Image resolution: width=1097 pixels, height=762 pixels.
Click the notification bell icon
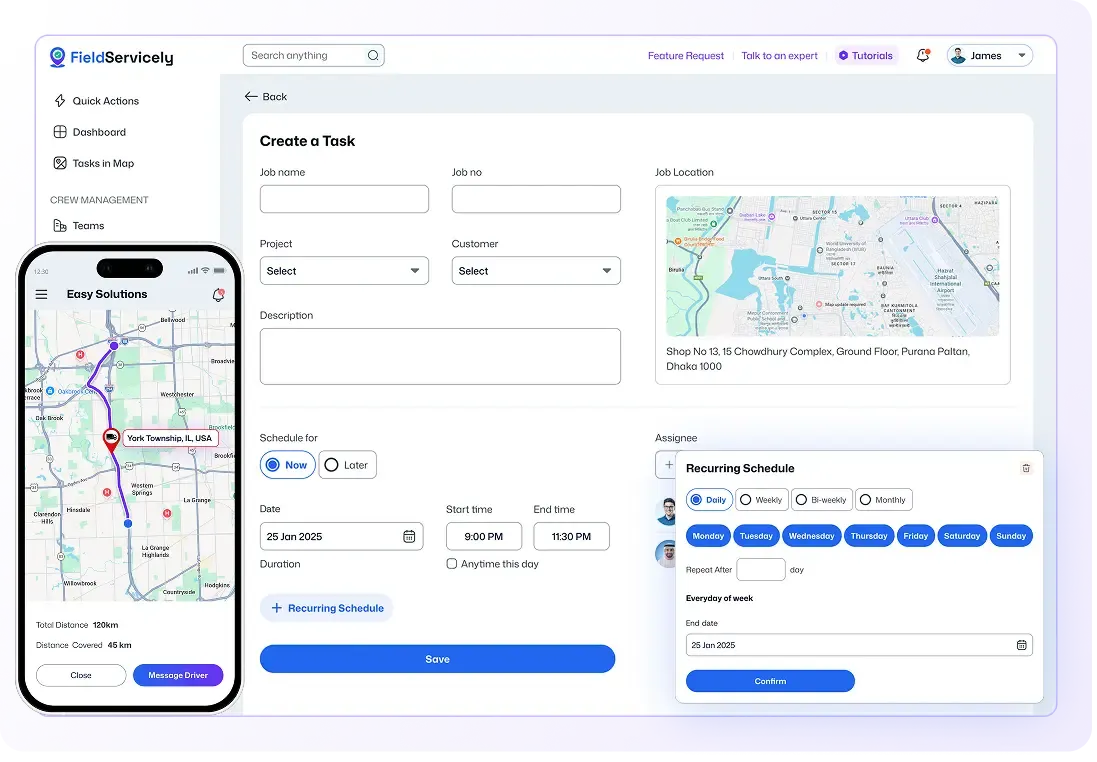click(x=922, y=55)
